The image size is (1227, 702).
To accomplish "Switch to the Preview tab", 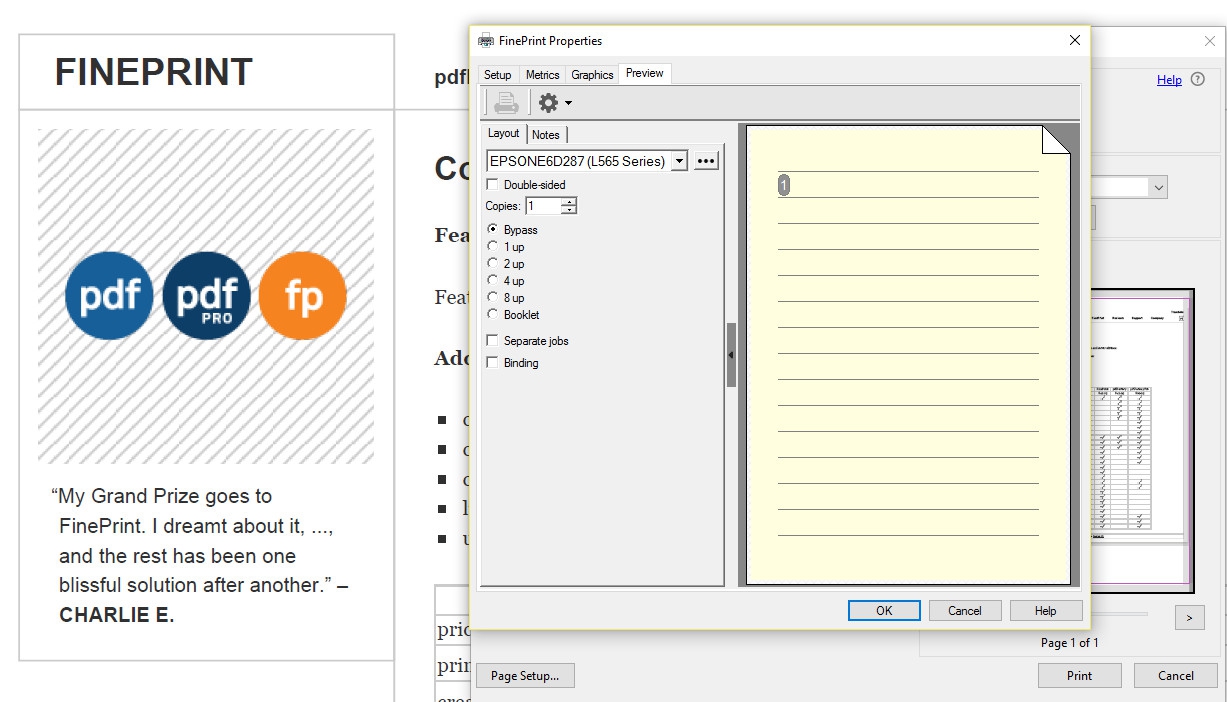I will pos(645,73).
